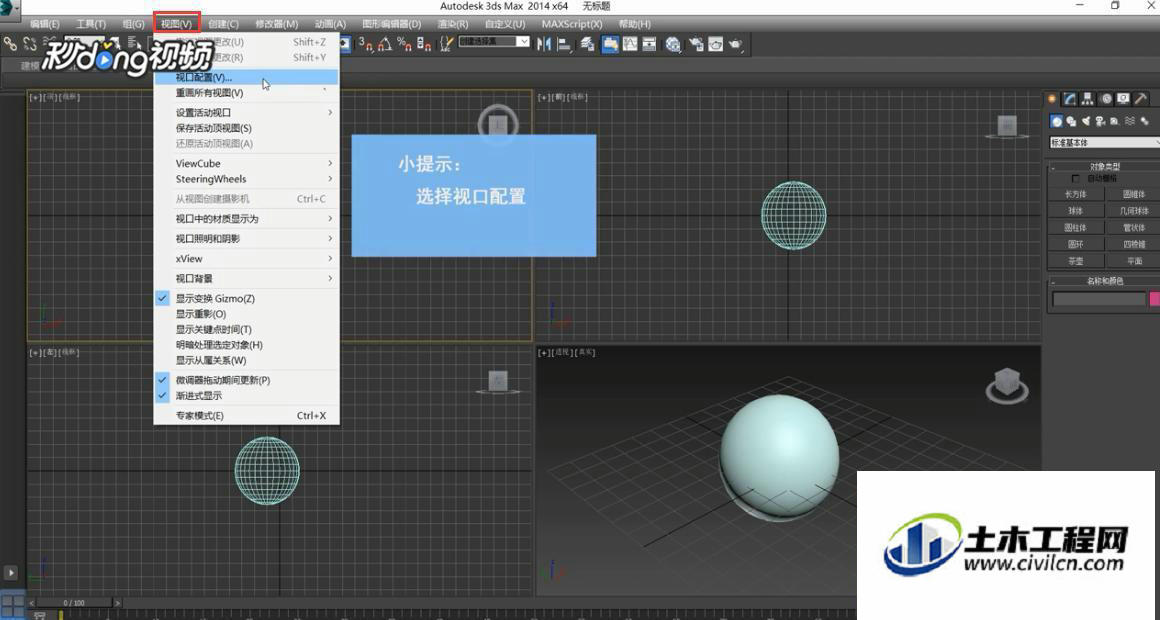Expand the 视口背景 submenu
The height and width of the screenshot is (620, 1160).
246,278
